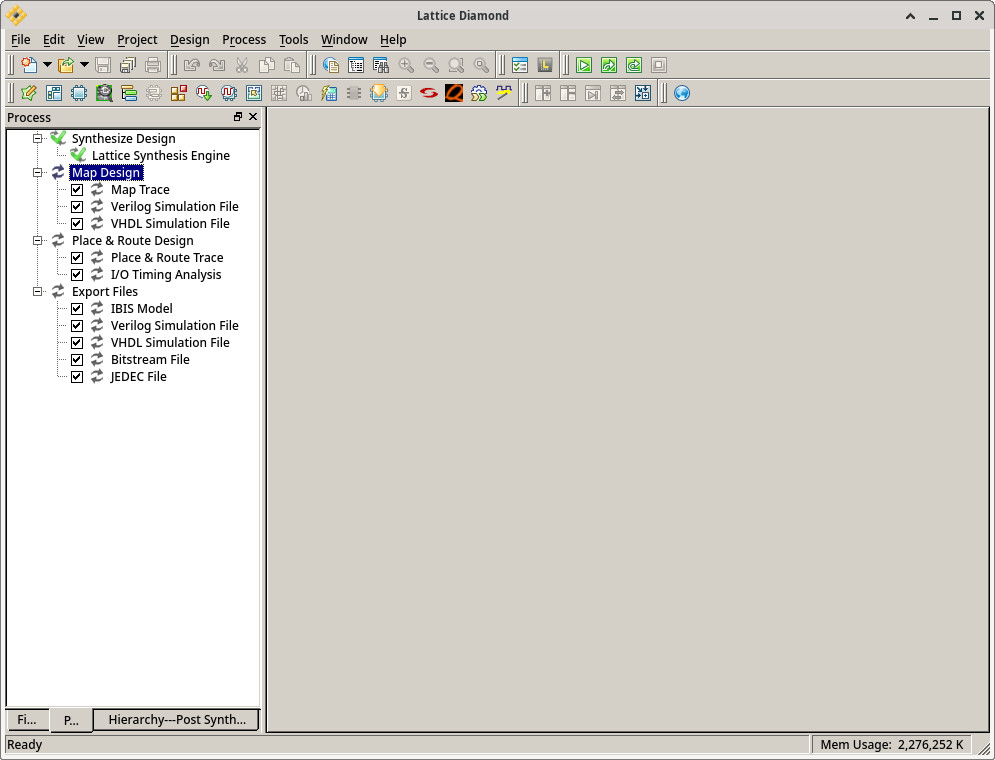Uncheck the JEDEC File checkbox
This screenshot has width=995, height=760.
pyautogui.click(x=77, y=377)
